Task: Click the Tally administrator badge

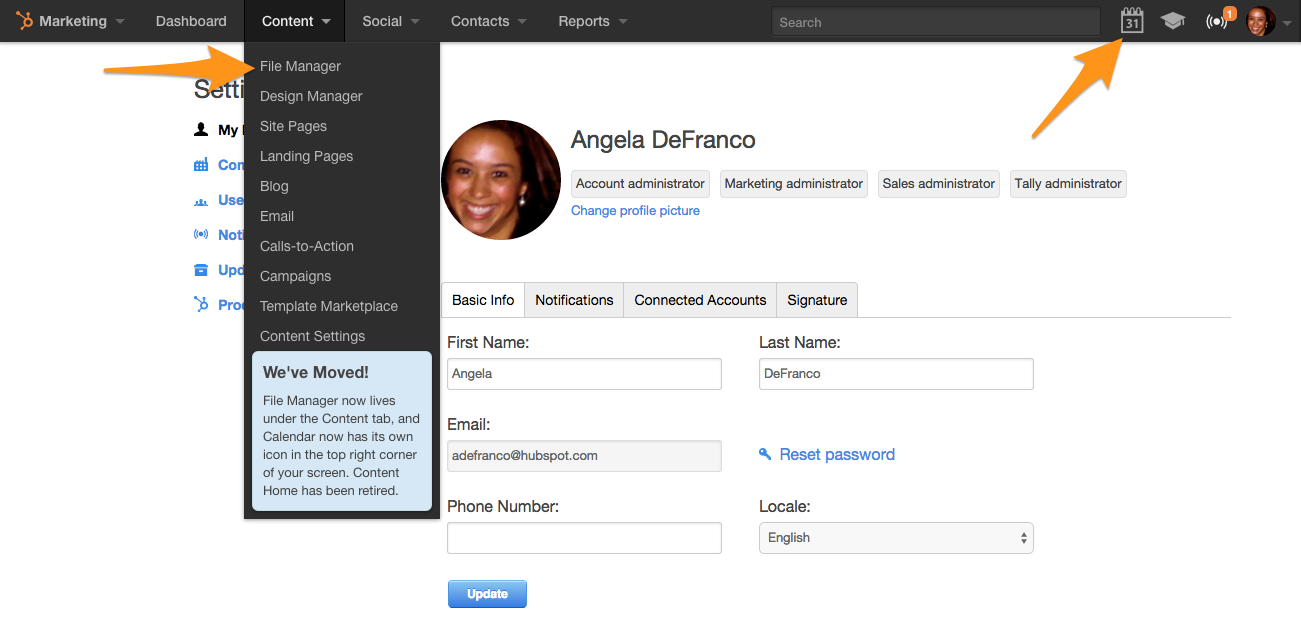Action: 1068,184
